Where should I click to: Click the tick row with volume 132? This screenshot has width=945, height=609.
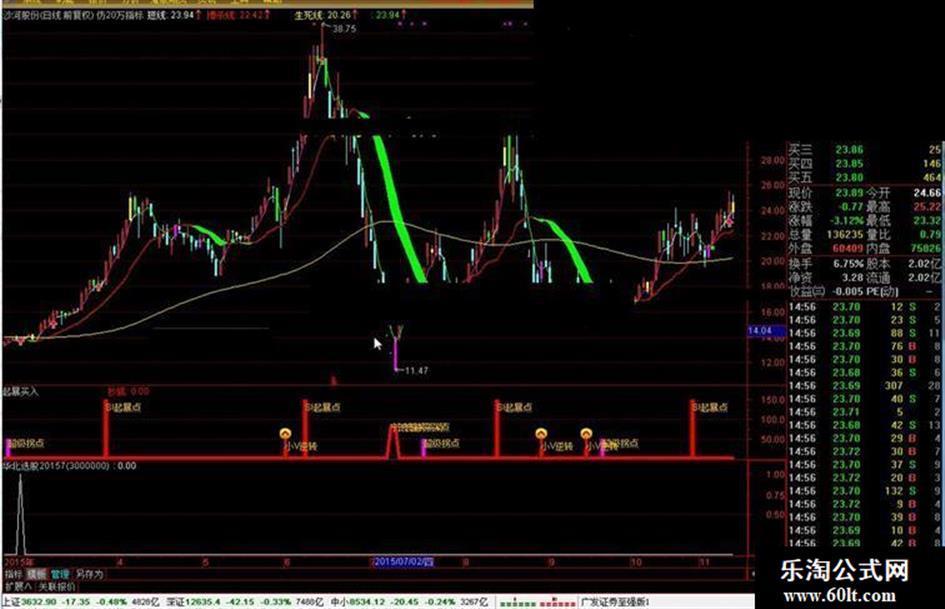point(865,491)
